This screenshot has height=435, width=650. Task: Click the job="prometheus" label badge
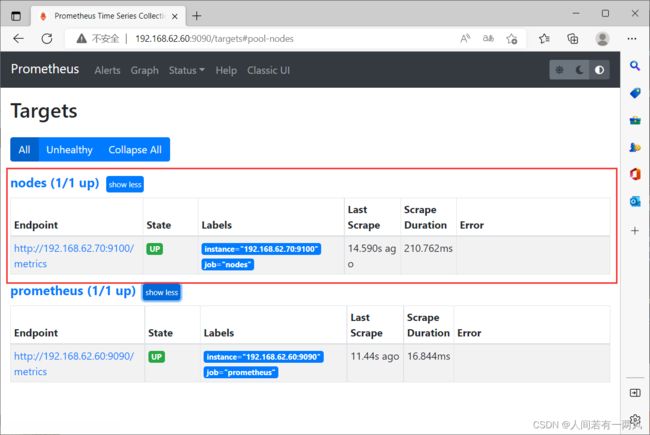click(241, 372)
